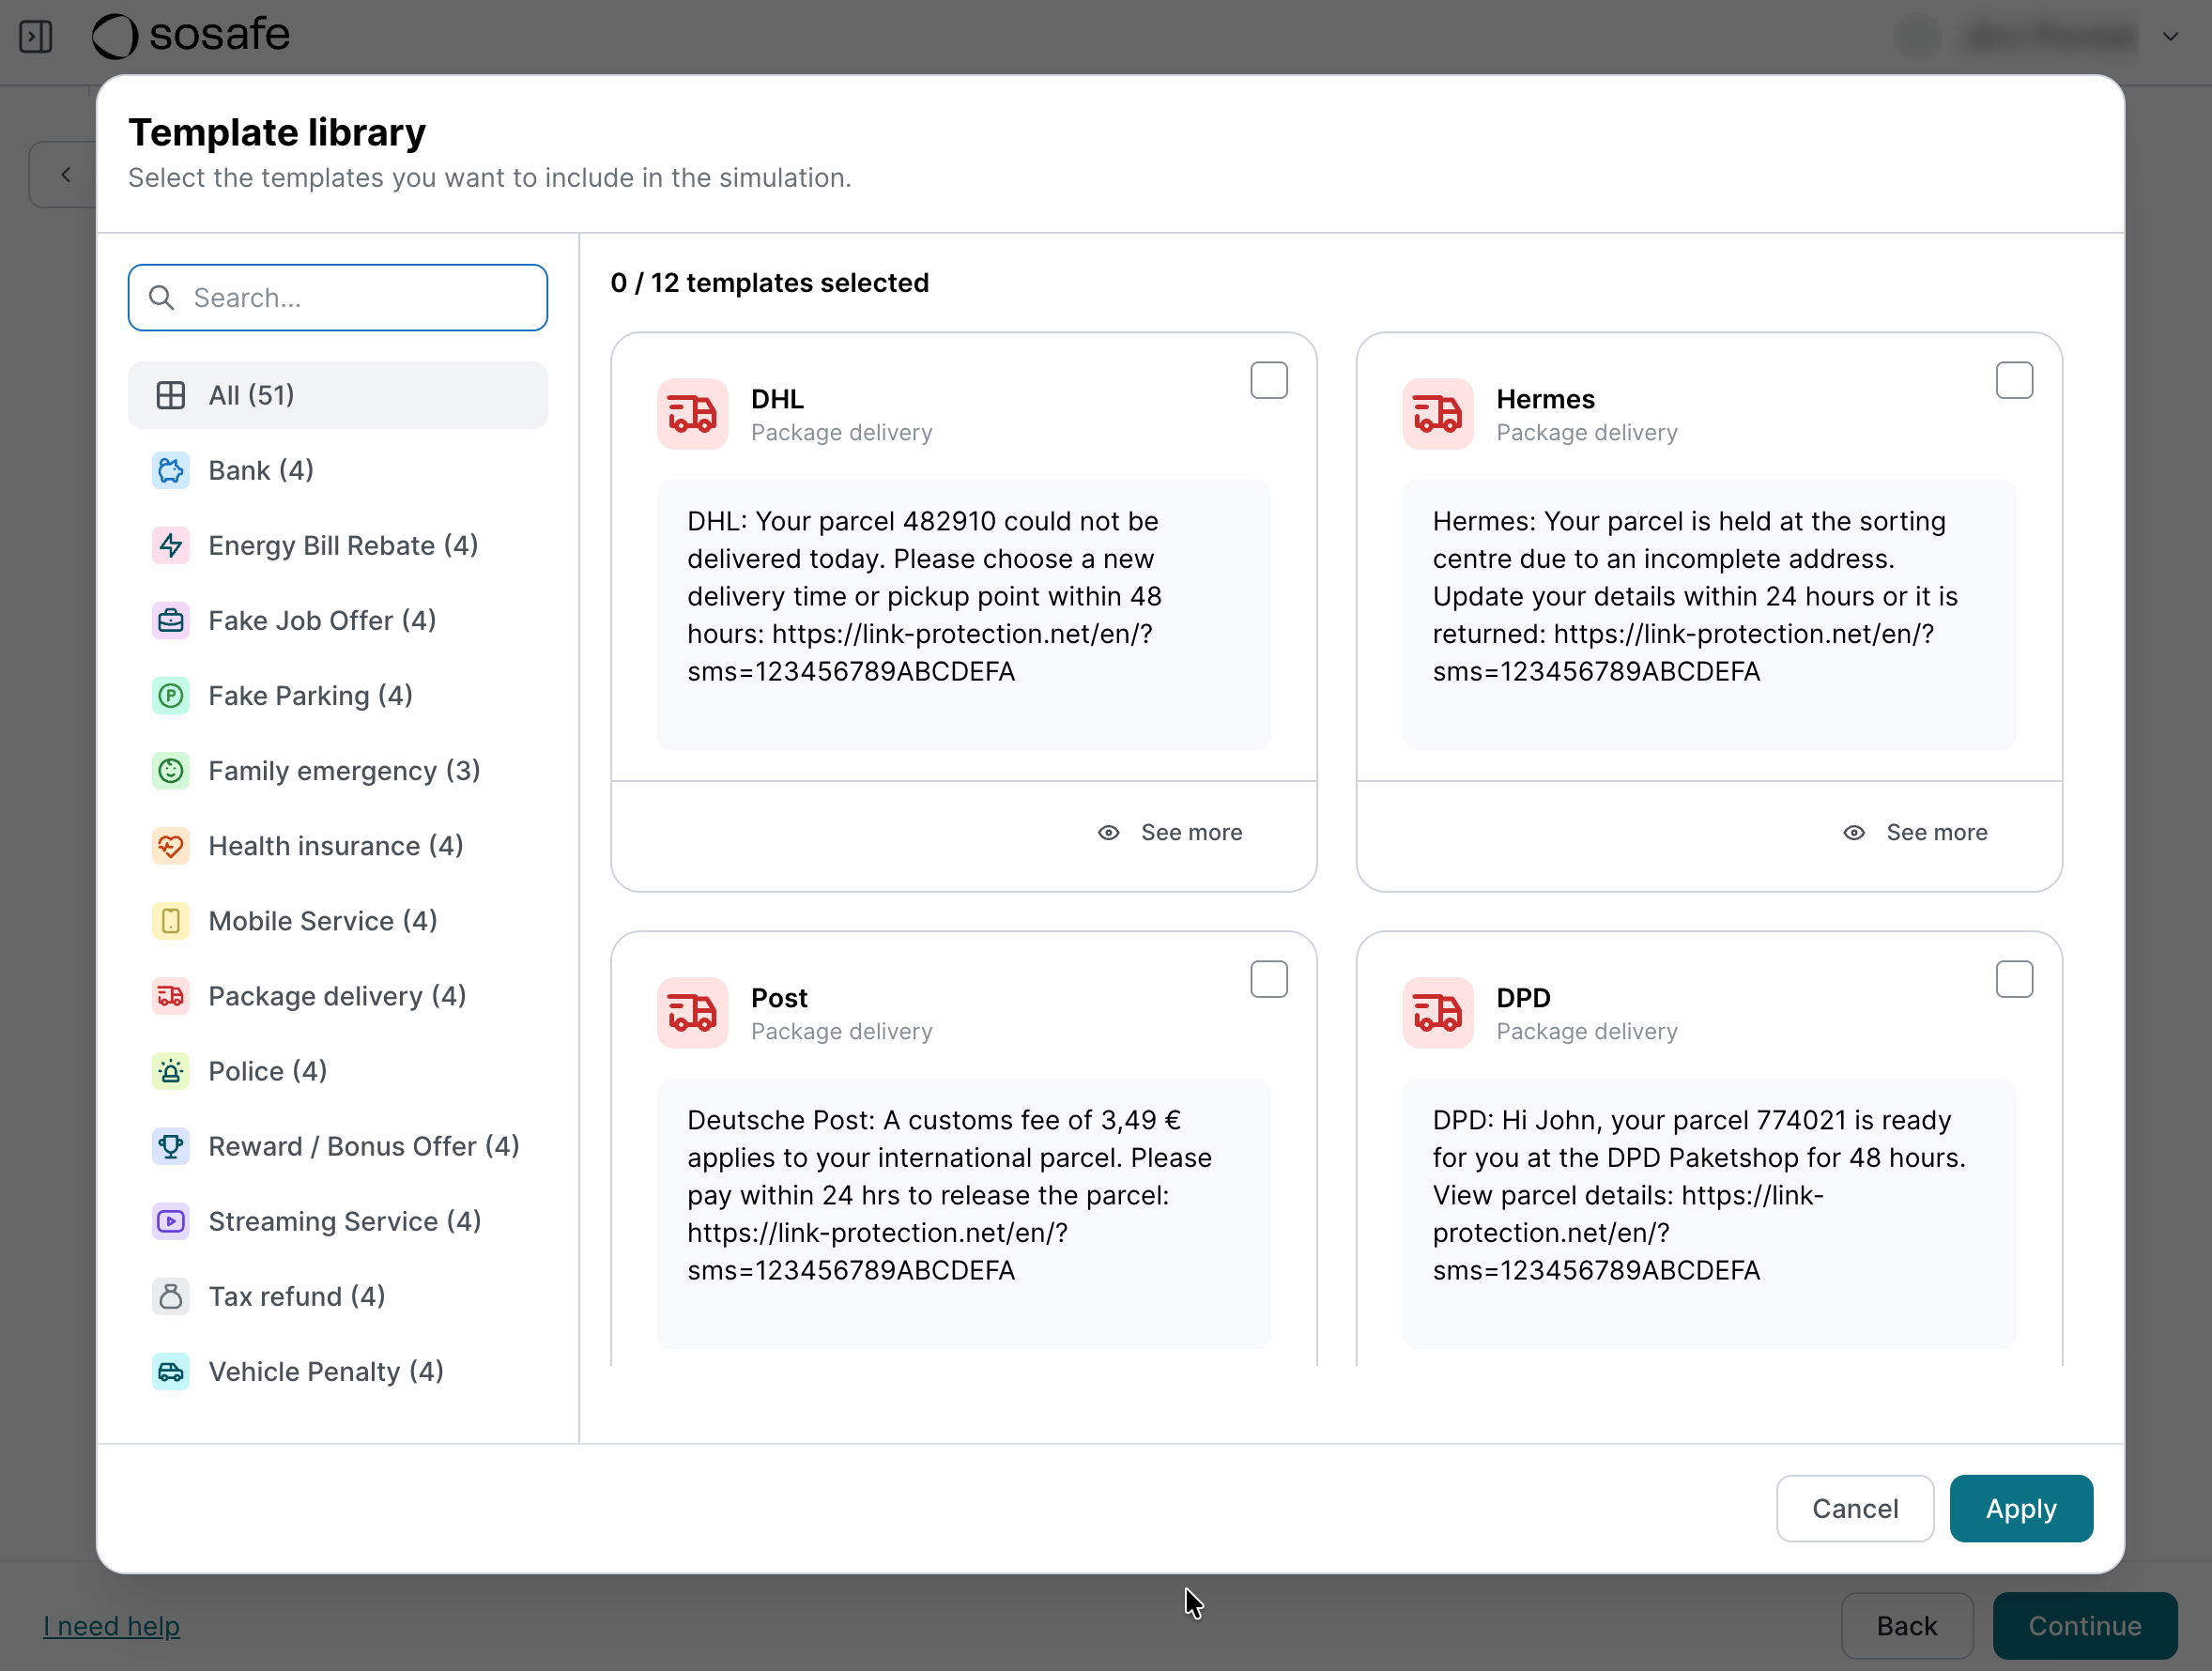The image size is (2212, 1671).
Task: Focus the template Search field
Action: pyautogui.click(x=337, y=297)
